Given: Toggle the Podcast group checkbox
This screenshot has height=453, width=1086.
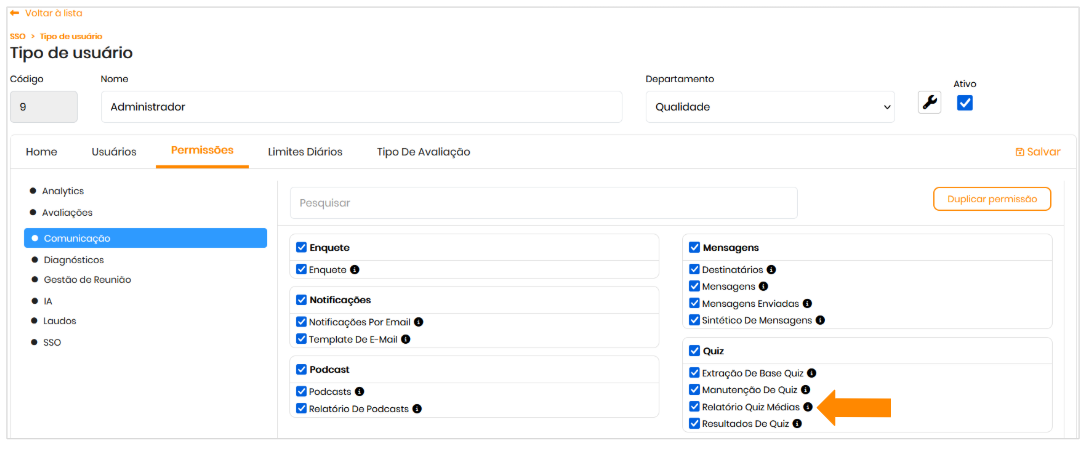Looking at the screenshot, I should pyautogui.click(x=301, y=369).
